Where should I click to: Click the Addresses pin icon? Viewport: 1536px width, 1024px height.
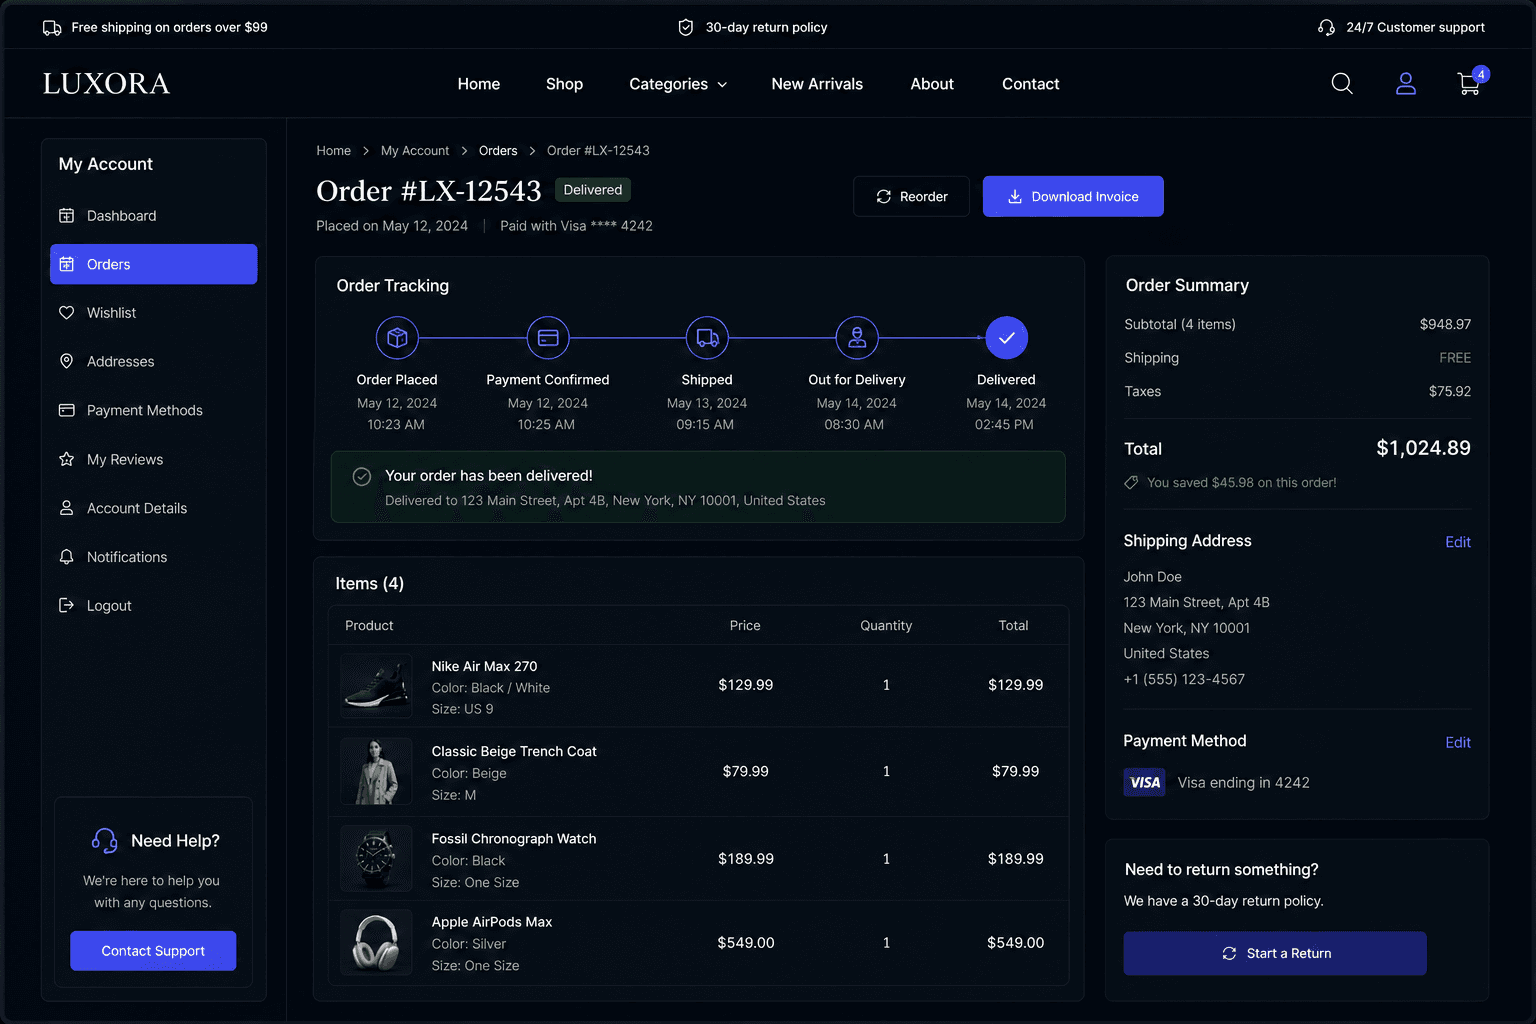pos(67,362)
